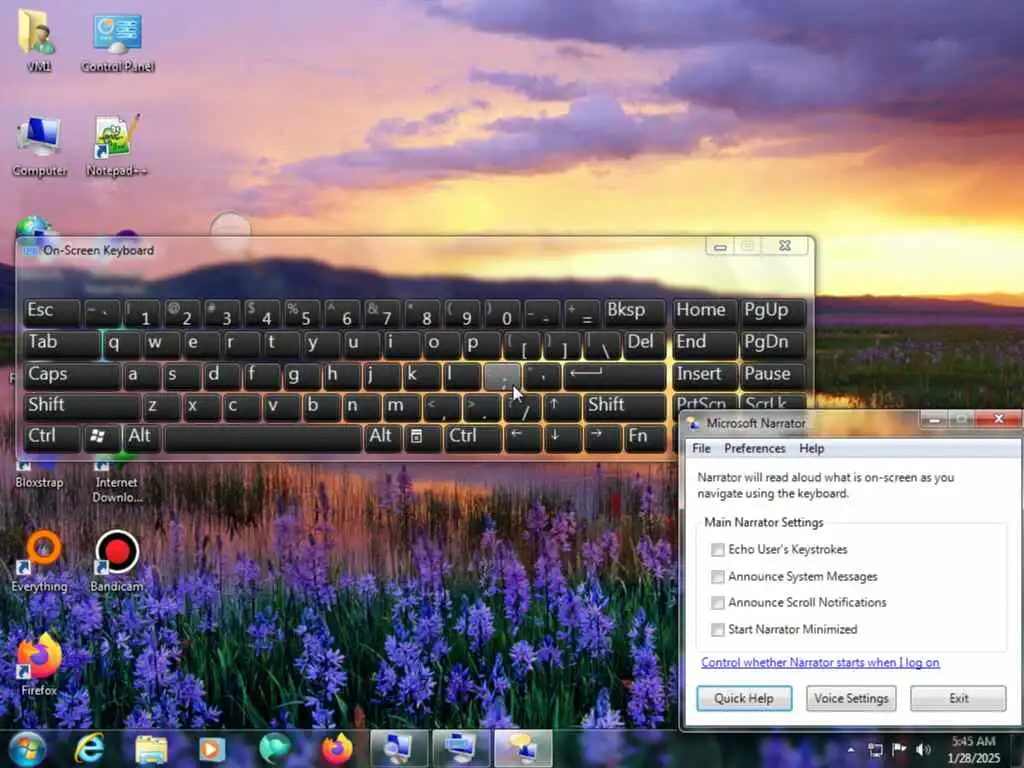Open the Control Panel desktop icon
Screen dimensions: 1024x768
click(x=118, y=40)
